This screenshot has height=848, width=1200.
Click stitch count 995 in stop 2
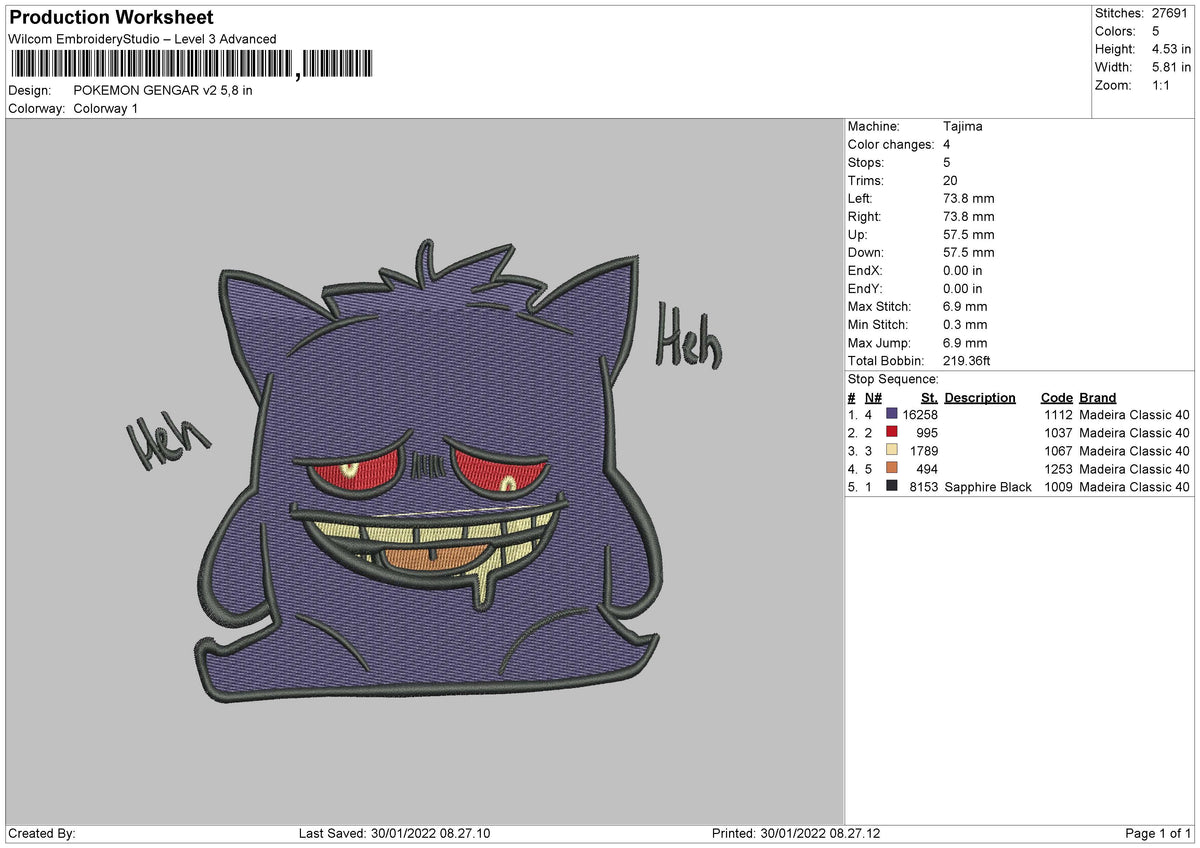926,433
